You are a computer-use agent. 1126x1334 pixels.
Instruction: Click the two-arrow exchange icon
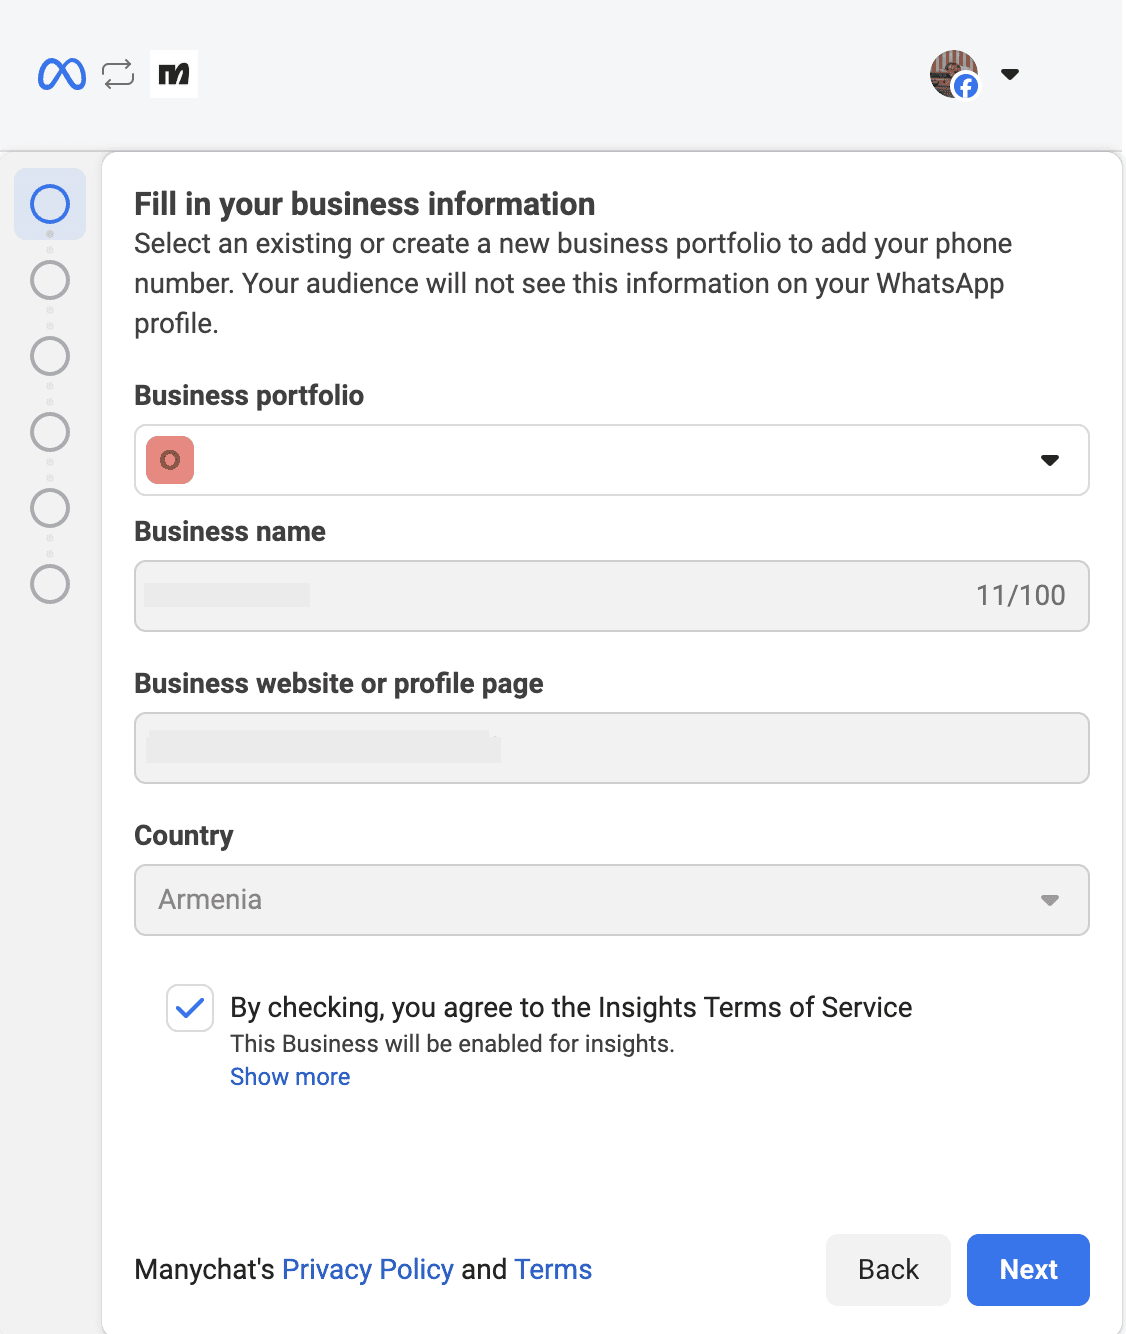[x=118, y=74]
